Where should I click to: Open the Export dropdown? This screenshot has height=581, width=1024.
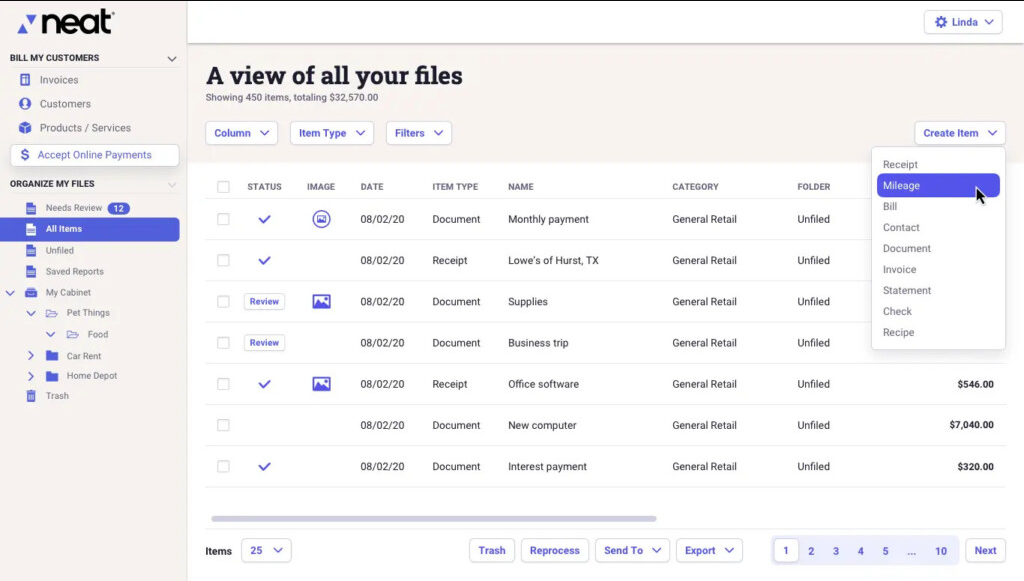tap(709, 550)
